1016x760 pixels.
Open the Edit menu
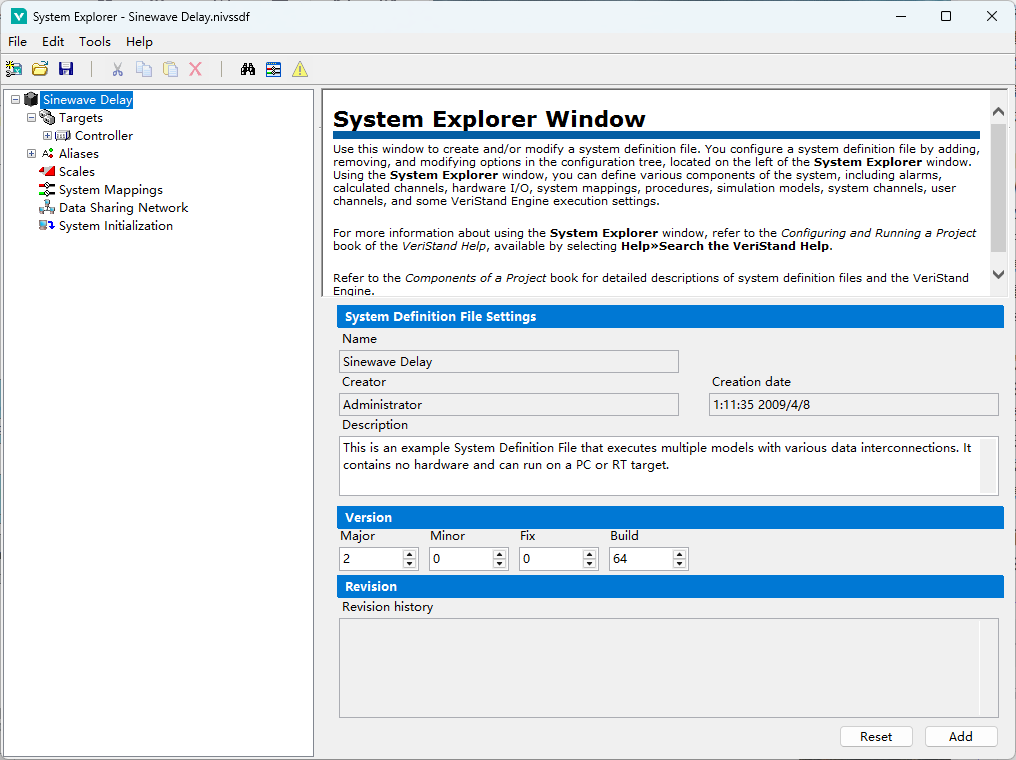click(x=53, y=41)
